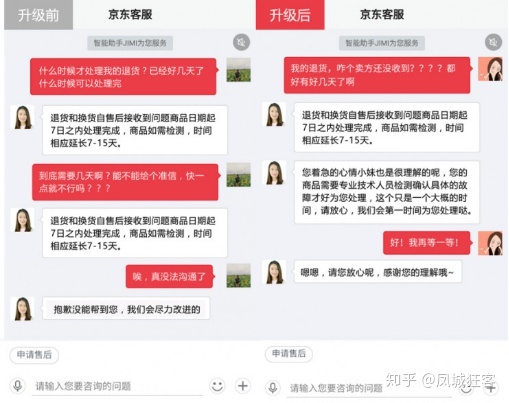
Task: Click the 申请售后 button in right chat
Action: click(x=289, y=353)
